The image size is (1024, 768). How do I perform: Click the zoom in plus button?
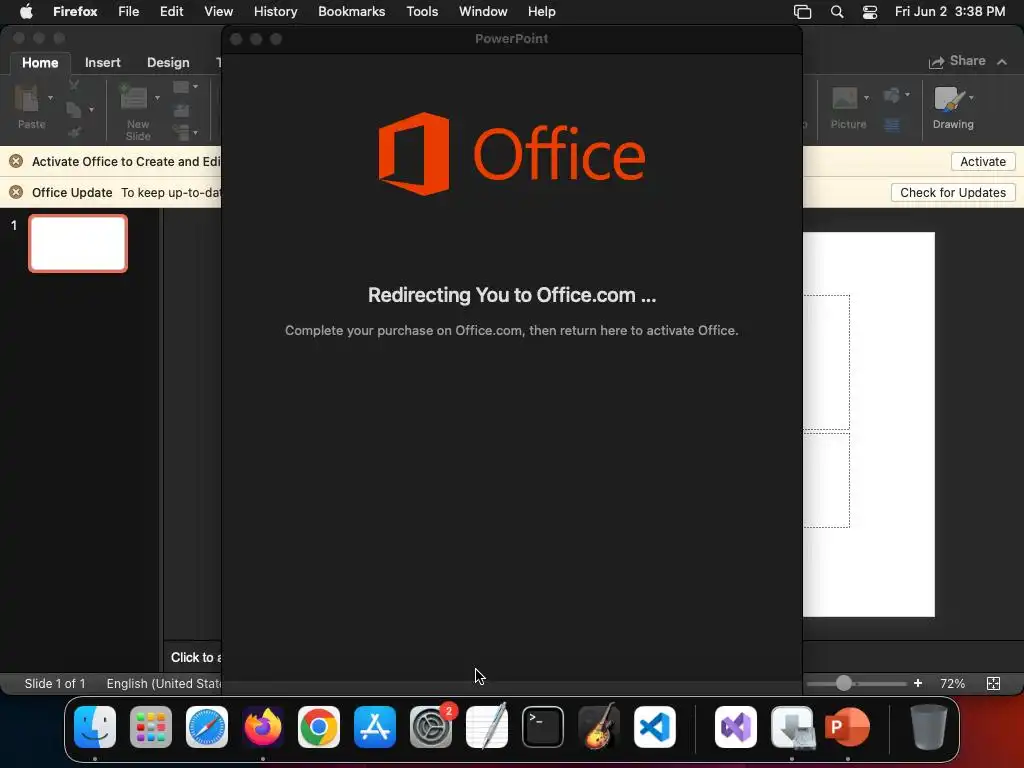(918, 683)
